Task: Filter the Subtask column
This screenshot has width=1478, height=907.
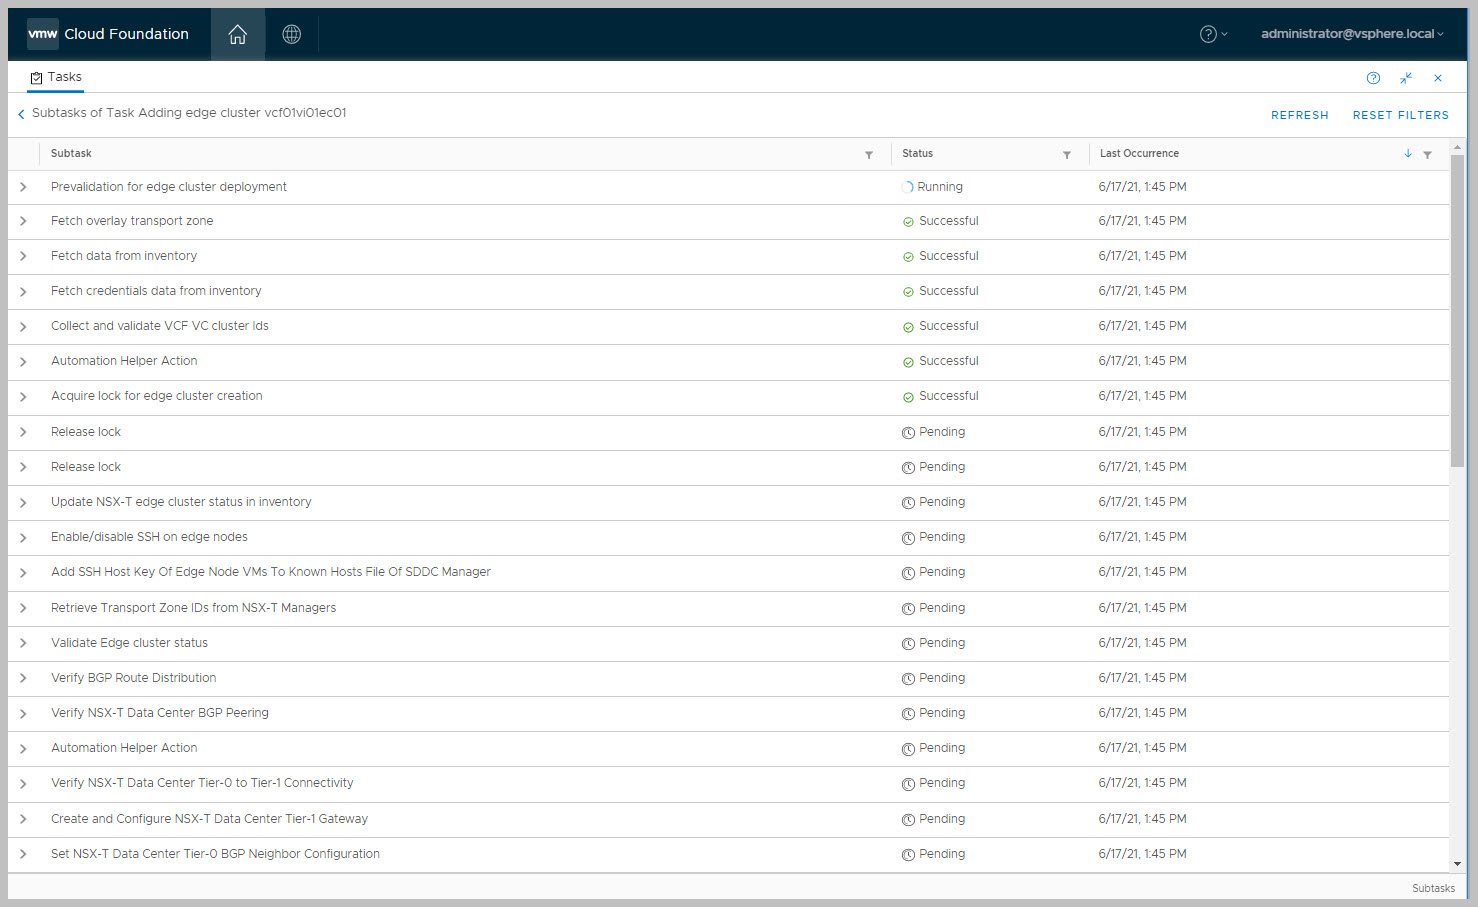Action: (869, 155)
